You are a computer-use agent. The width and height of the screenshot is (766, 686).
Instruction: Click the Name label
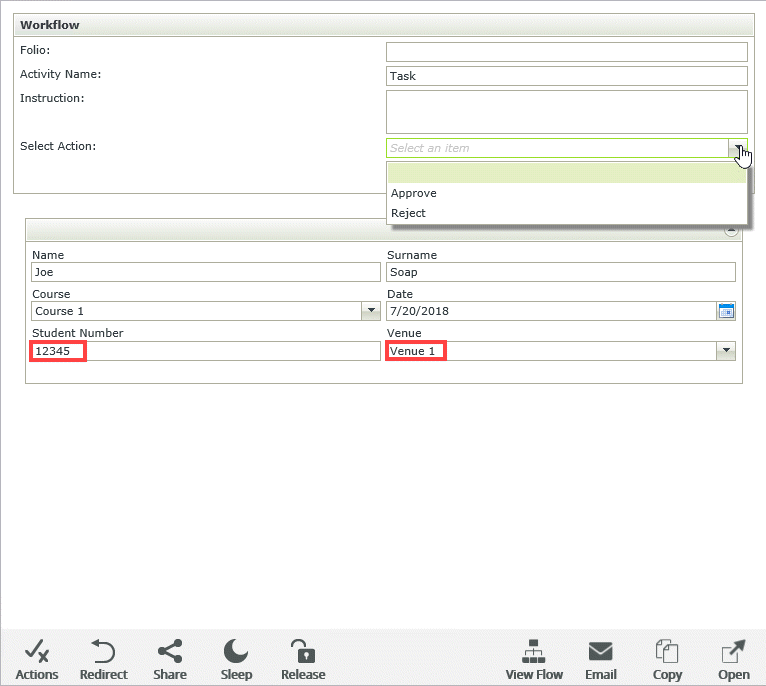point(48,255)
